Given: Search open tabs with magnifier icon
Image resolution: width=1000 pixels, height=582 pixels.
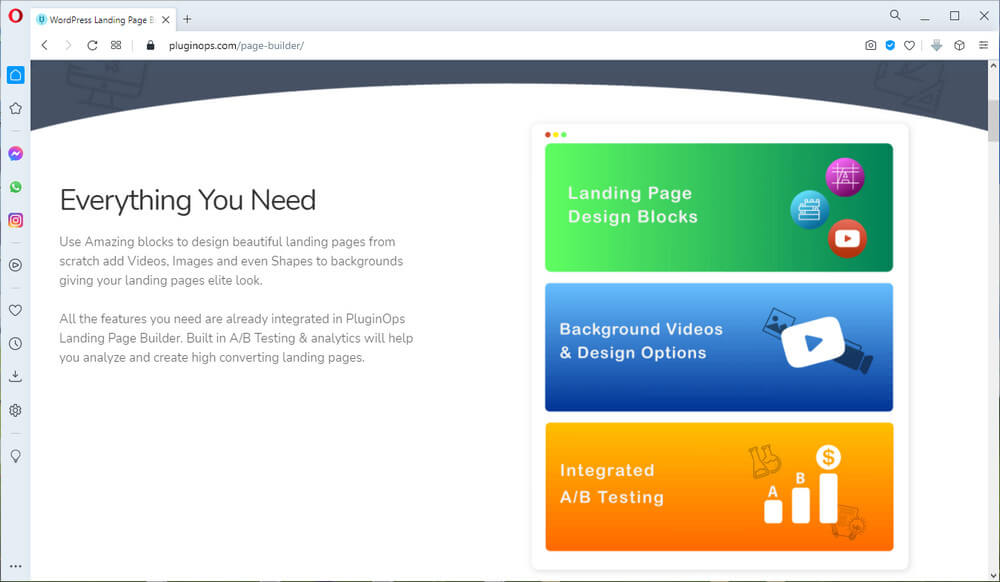Looking at the screenshot, I should 895,15.
